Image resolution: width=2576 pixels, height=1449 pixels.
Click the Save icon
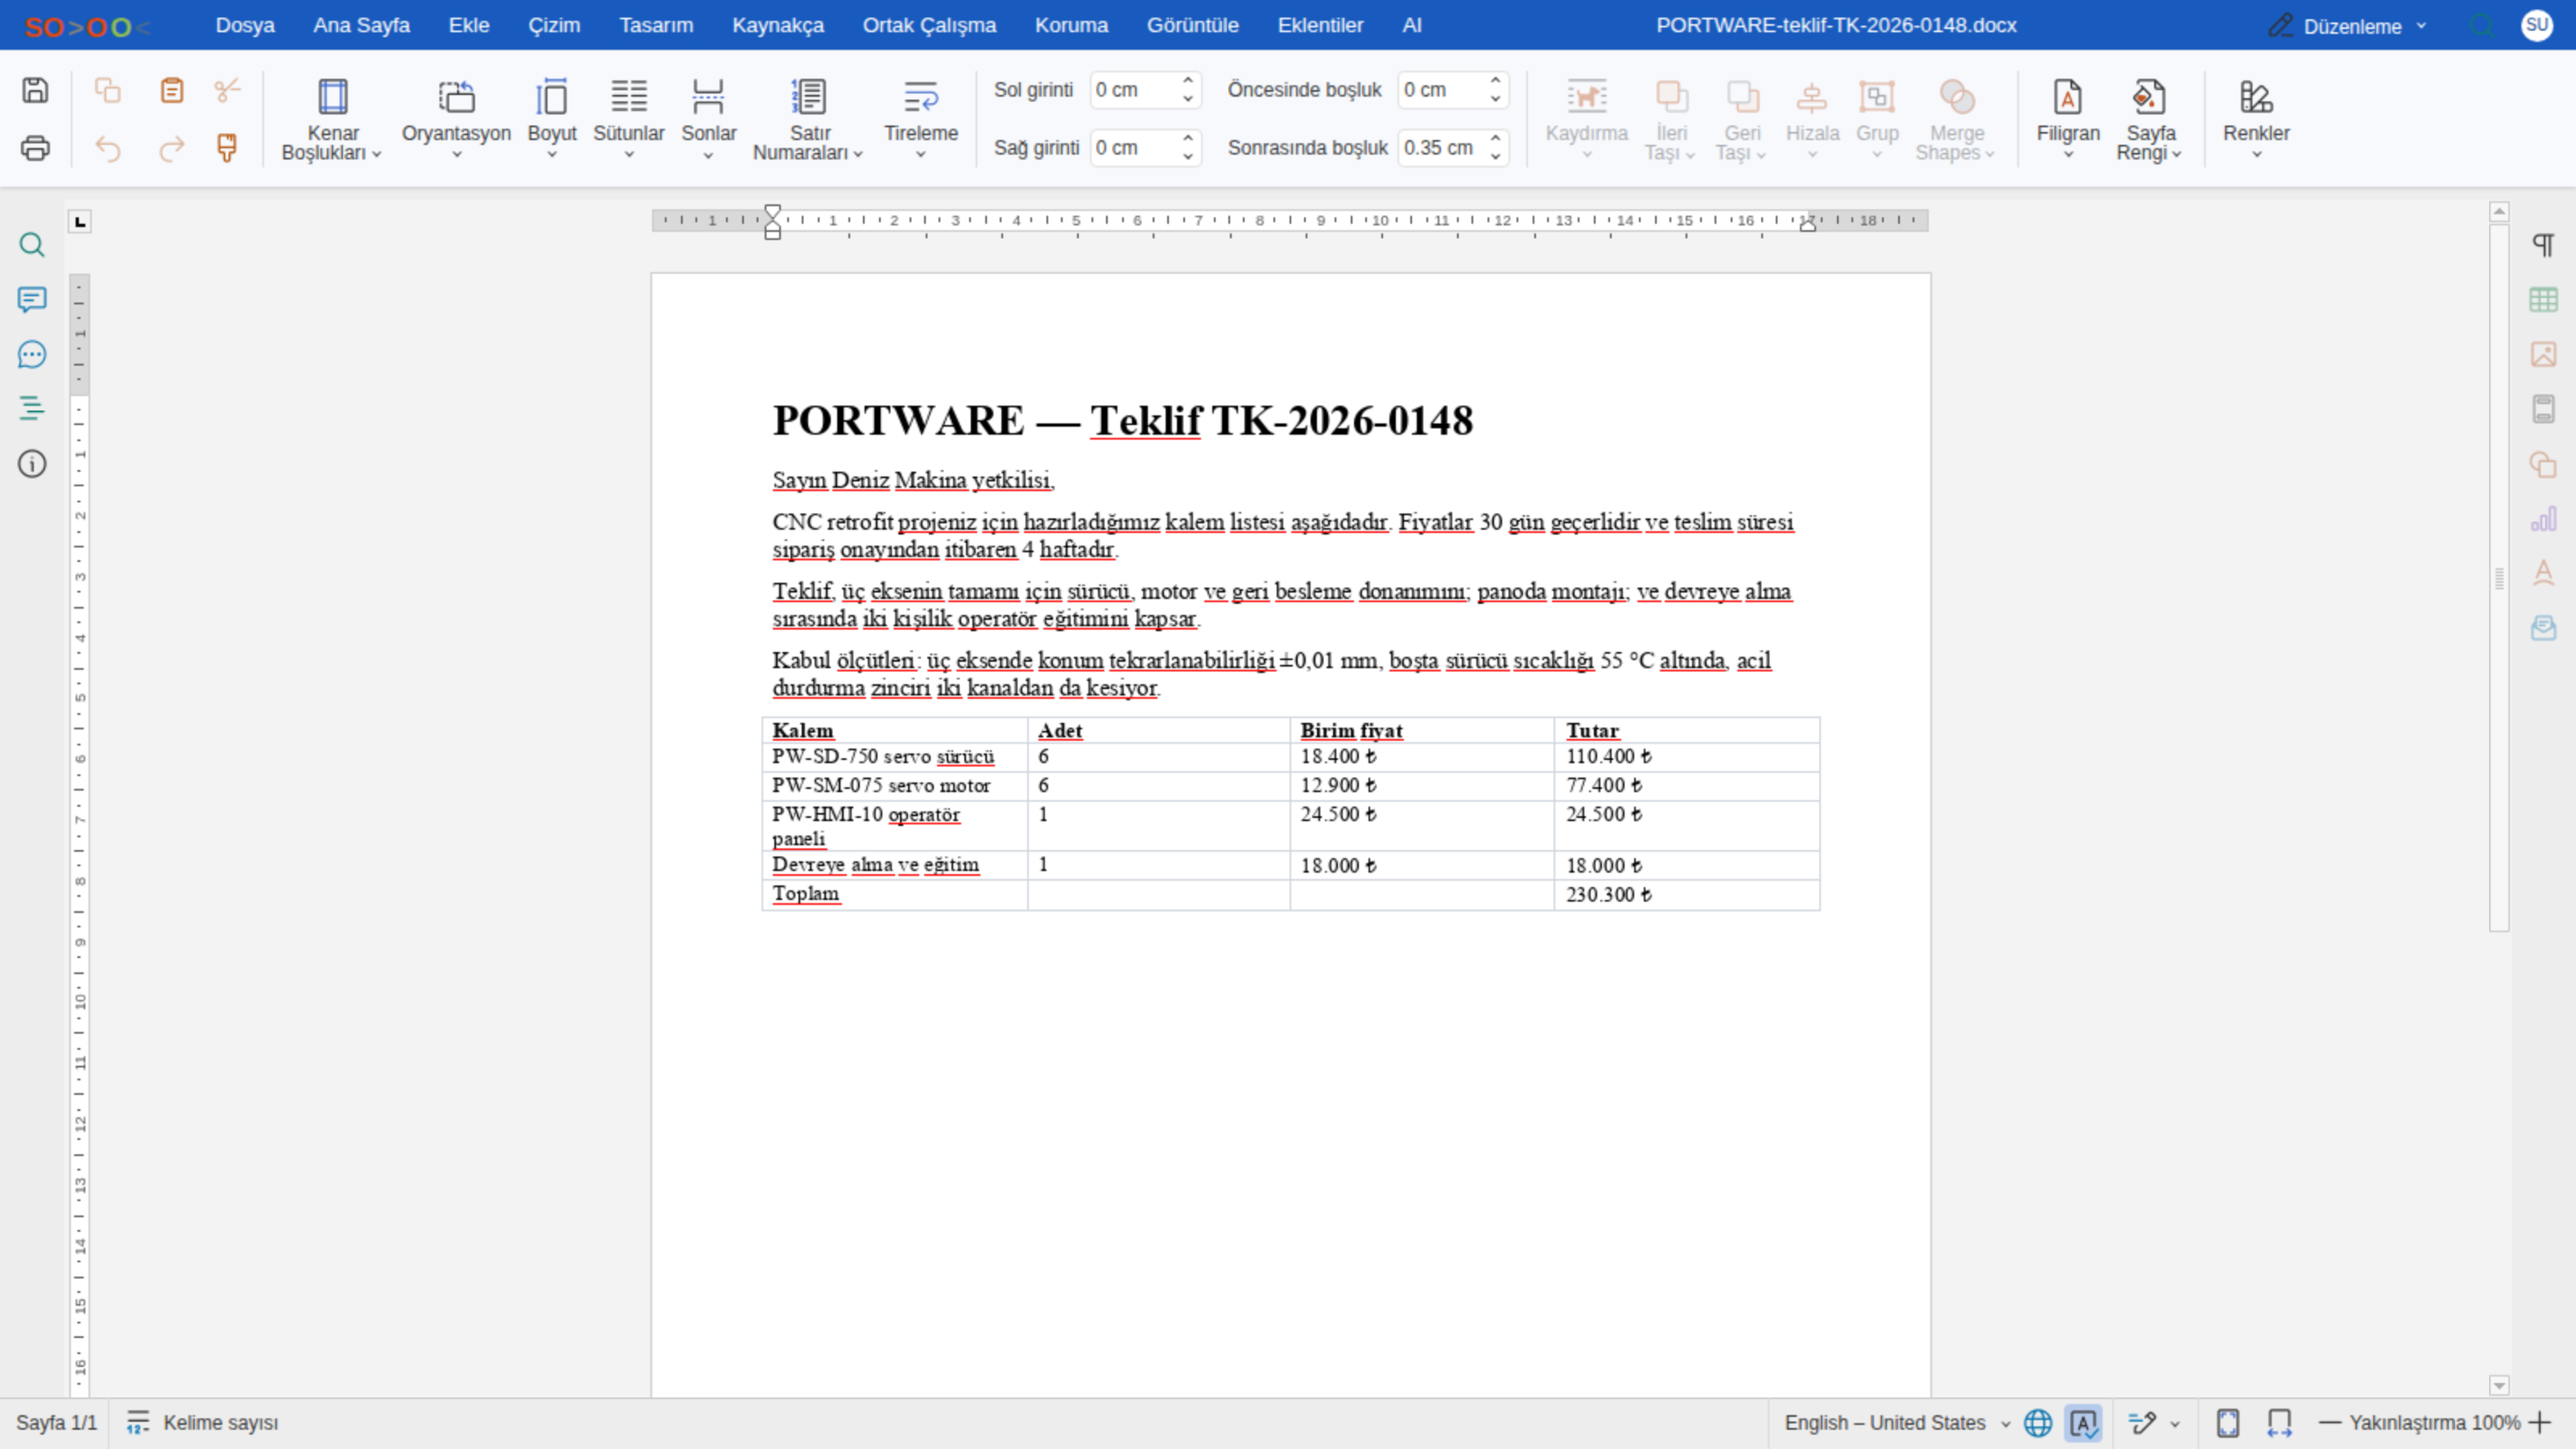(x=35, y=90)
